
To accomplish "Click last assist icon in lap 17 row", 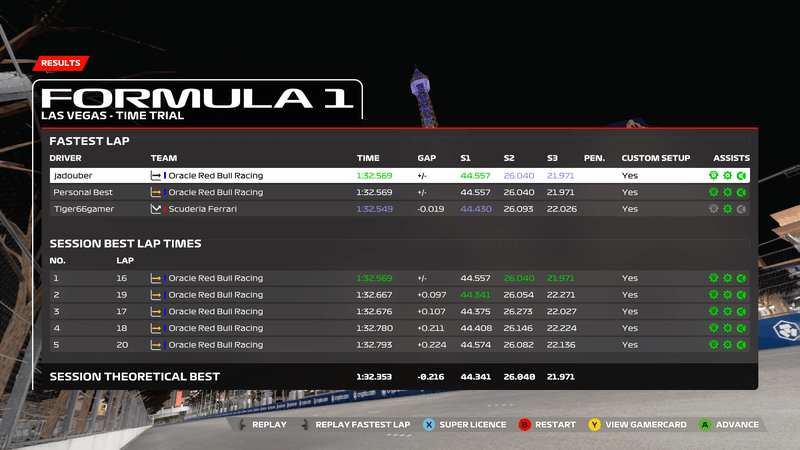I will coord(741,311).
